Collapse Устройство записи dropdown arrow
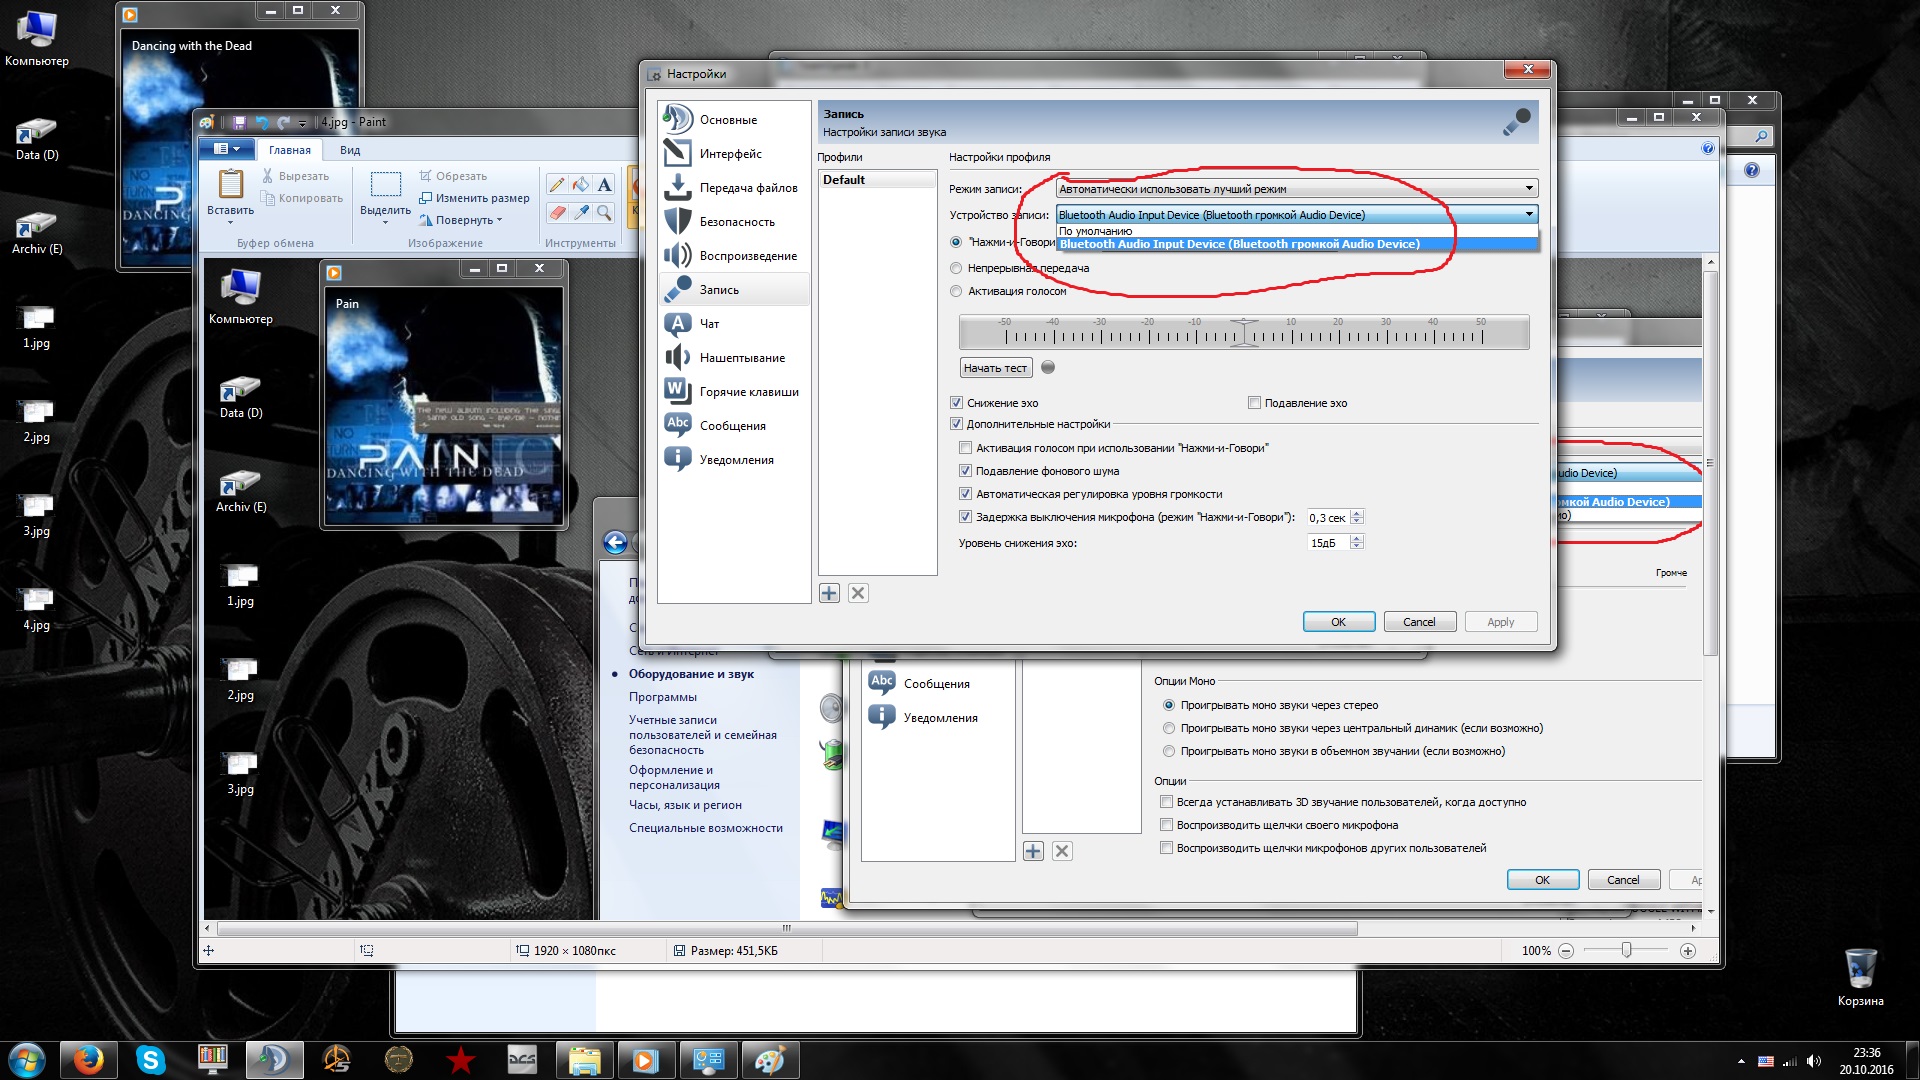Viewport: 1920px width, 1080px height. tap(1529, 214)
